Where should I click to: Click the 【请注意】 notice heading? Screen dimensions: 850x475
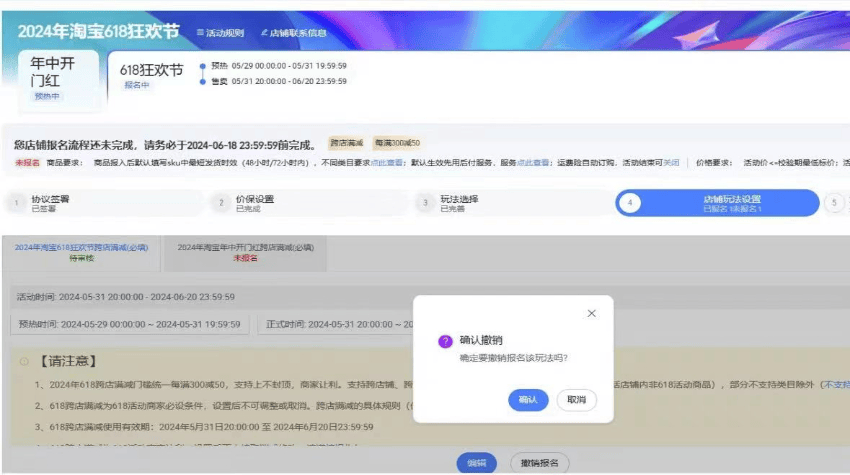point(68,361)
